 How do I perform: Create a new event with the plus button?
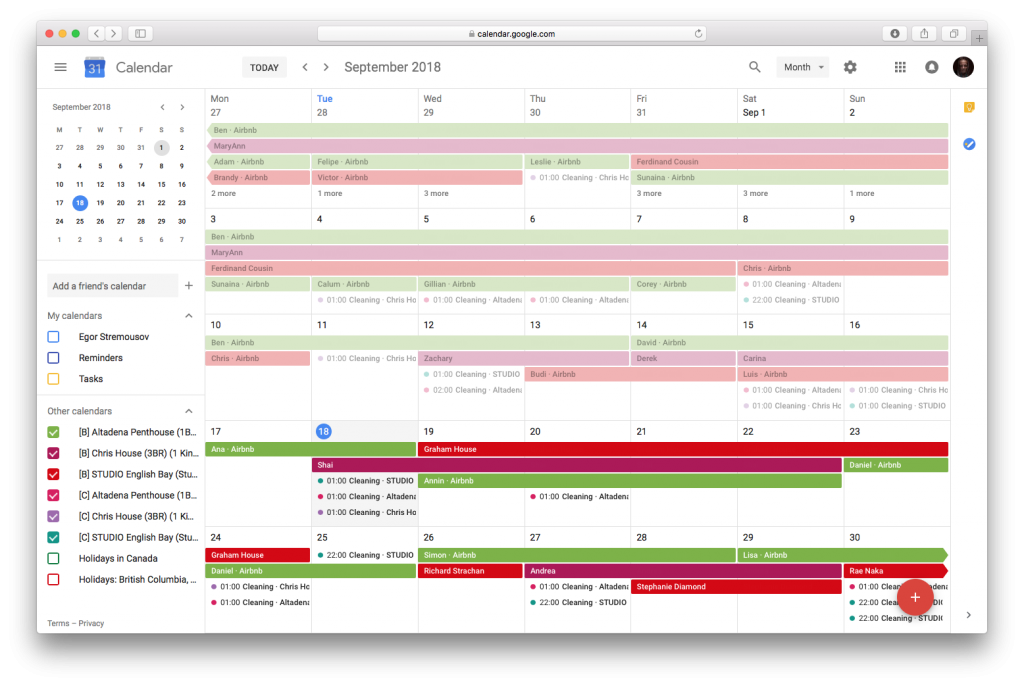(x=915, y=597)
